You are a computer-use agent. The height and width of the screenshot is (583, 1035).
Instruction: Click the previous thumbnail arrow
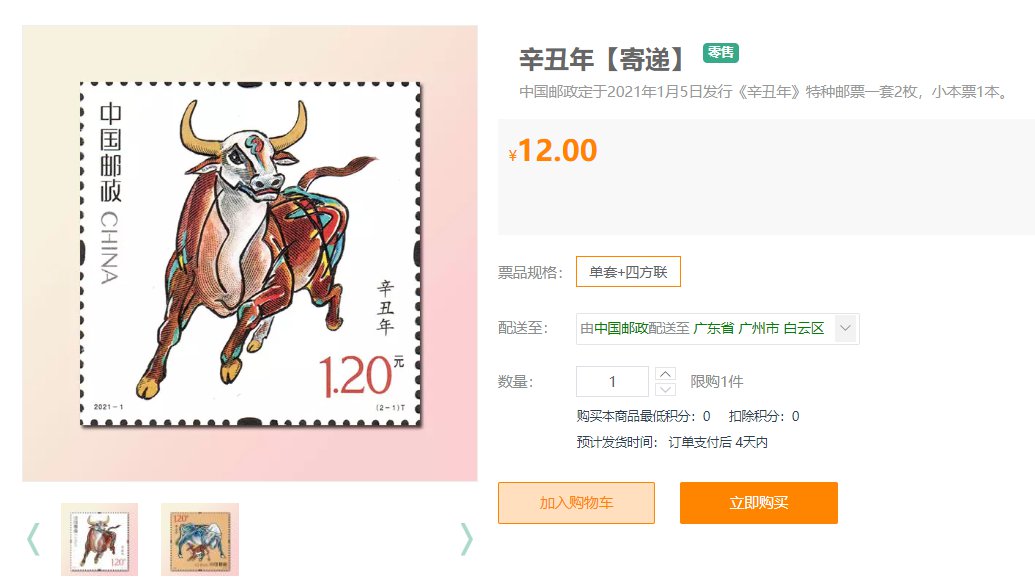34,539
